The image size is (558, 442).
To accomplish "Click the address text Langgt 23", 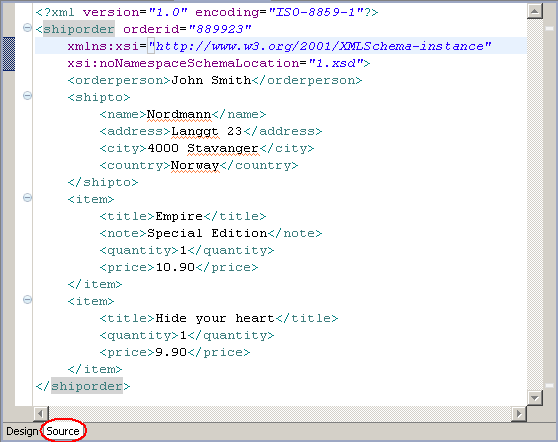I will pyautogui.click(x=206, y=132).
